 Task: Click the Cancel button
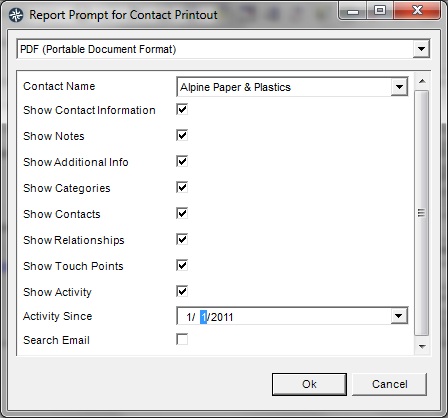pyautogui.click(x=389, y=384)
